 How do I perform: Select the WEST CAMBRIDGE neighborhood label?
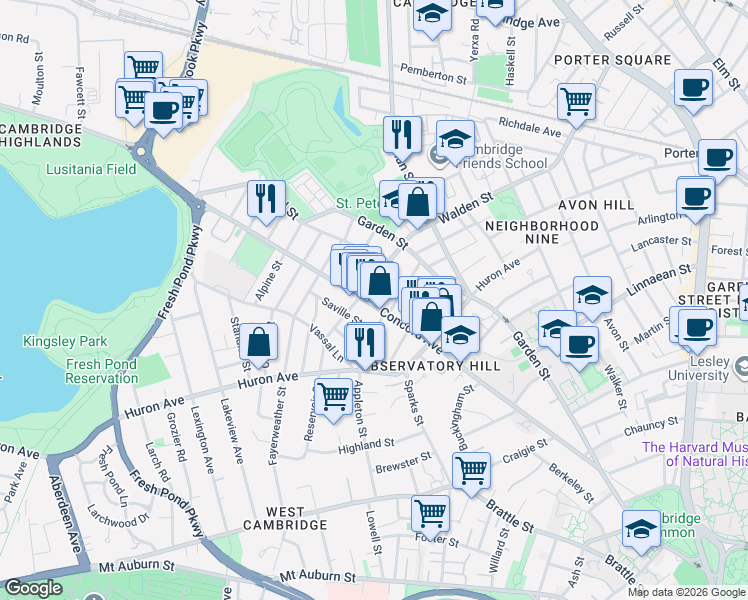pos(285,518)
